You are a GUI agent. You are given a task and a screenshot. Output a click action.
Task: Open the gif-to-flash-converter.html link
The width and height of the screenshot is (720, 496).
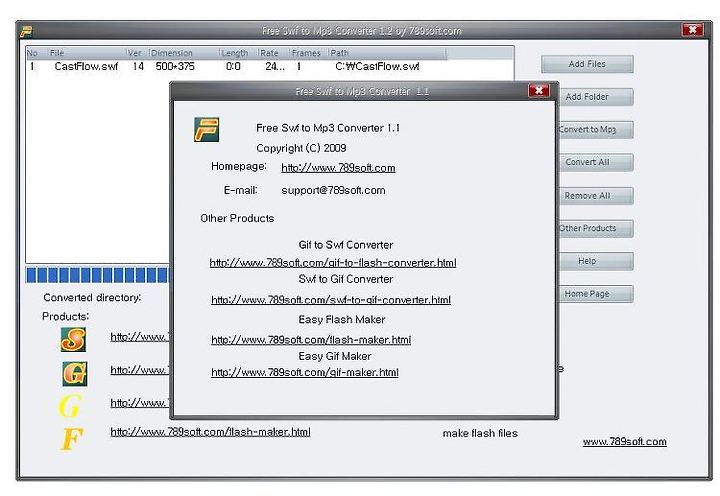(333, 263)
